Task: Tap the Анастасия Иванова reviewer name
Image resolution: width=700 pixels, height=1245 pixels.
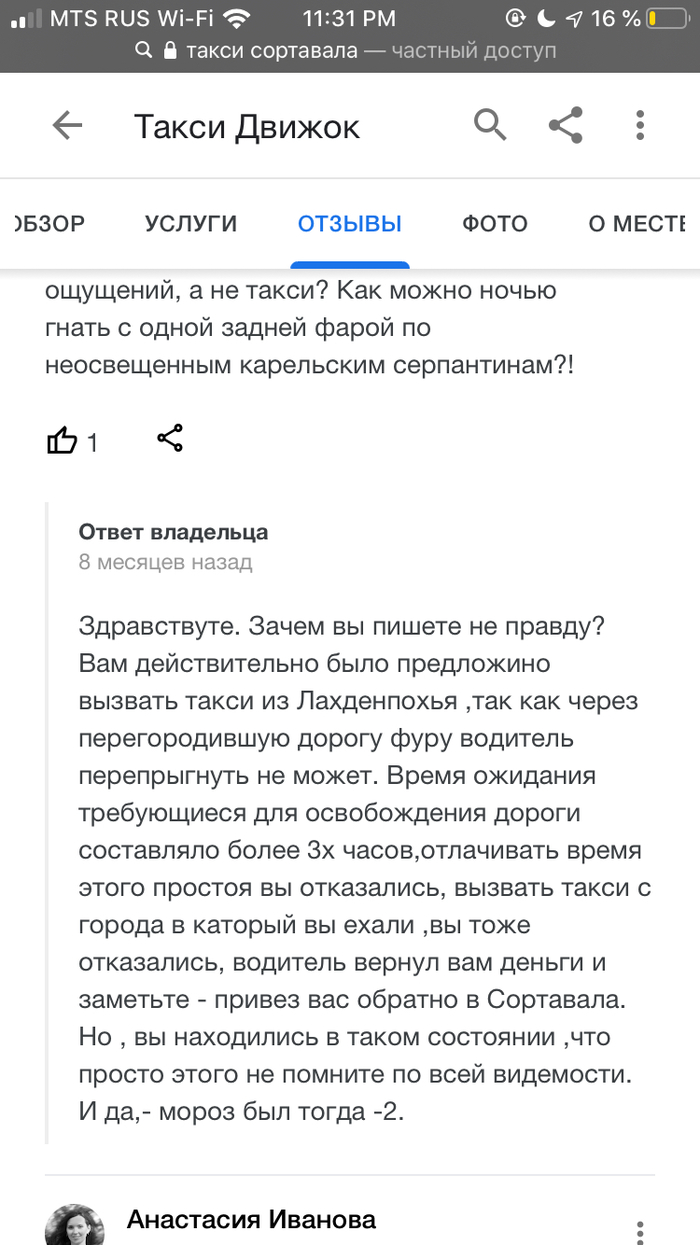Action: (252, 1219)
